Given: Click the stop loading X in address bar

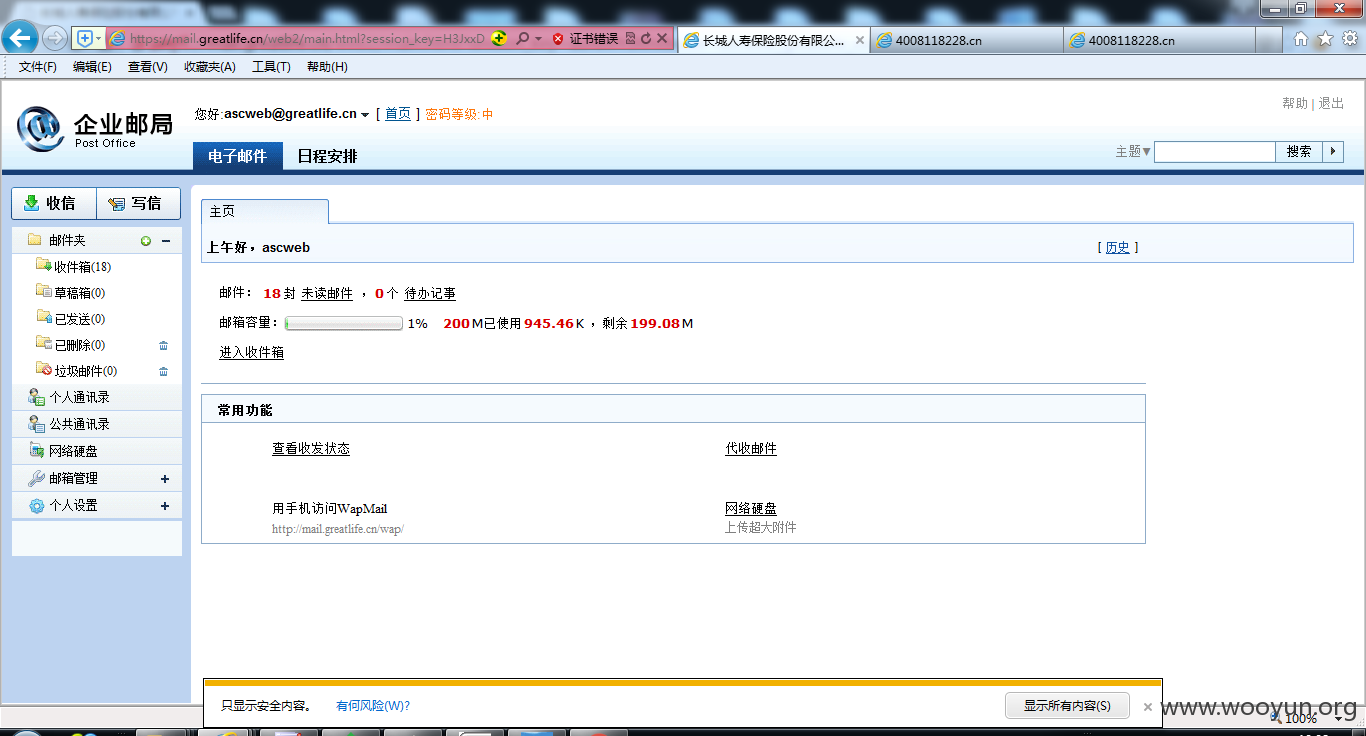Looking at the screenshot, I should pos(662,39).
